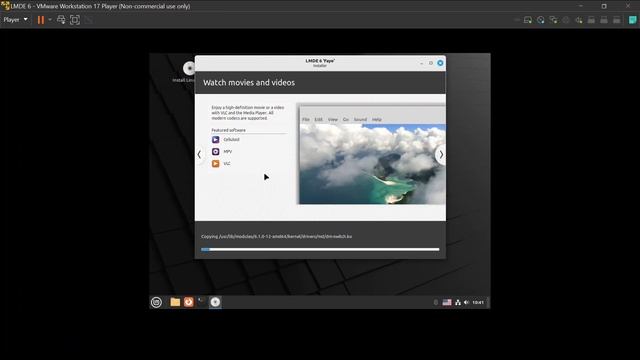640x360 pixels.
Task: Click the 'LMDE 6 Faye' installer title
Action: [320, 61]
